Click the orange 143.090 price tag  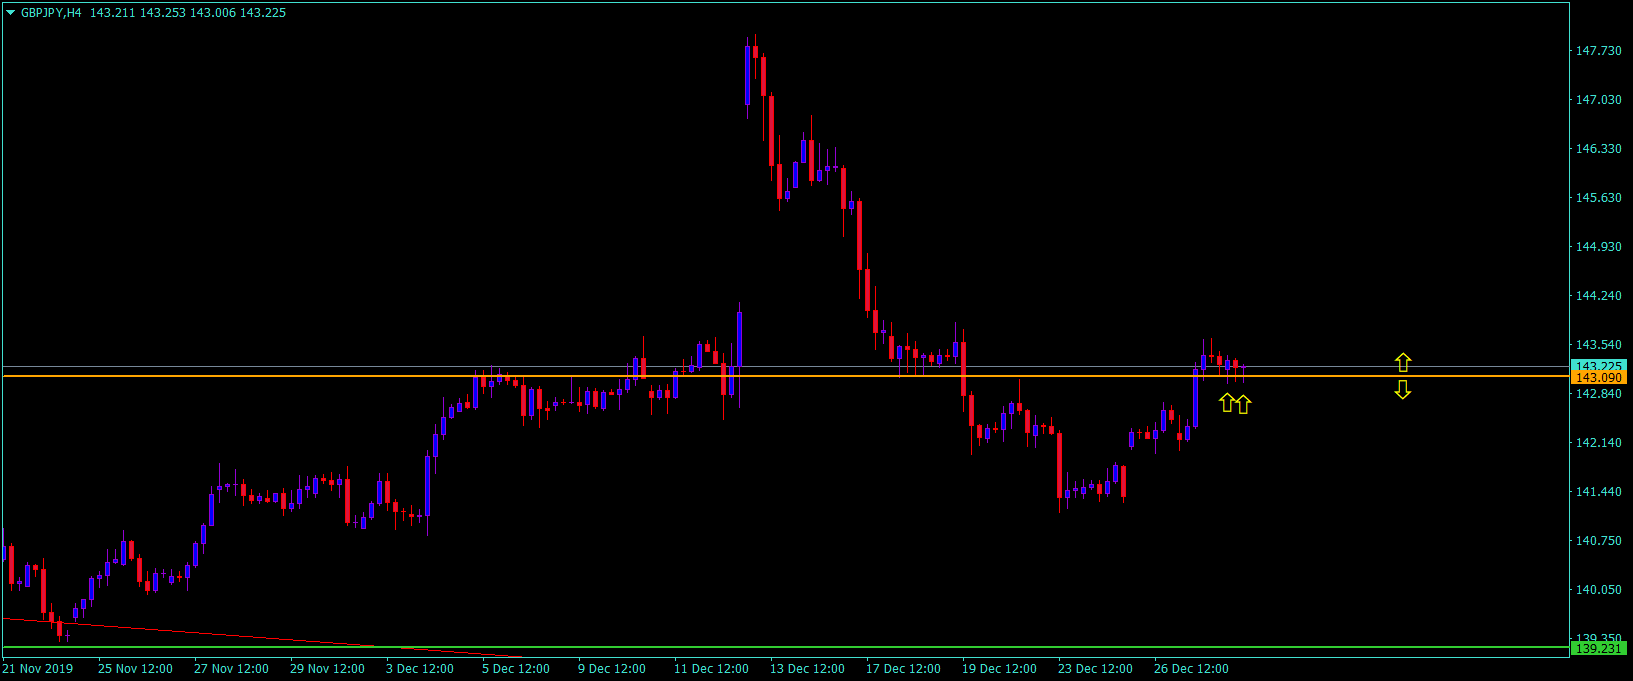1599,378
